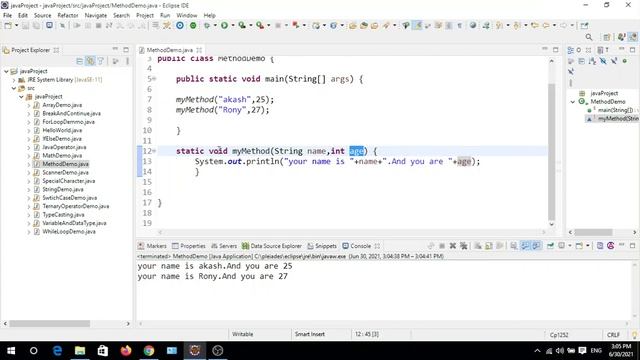Click code line 8 myMethod Rony call
The image size is (640, 360).
222,110
